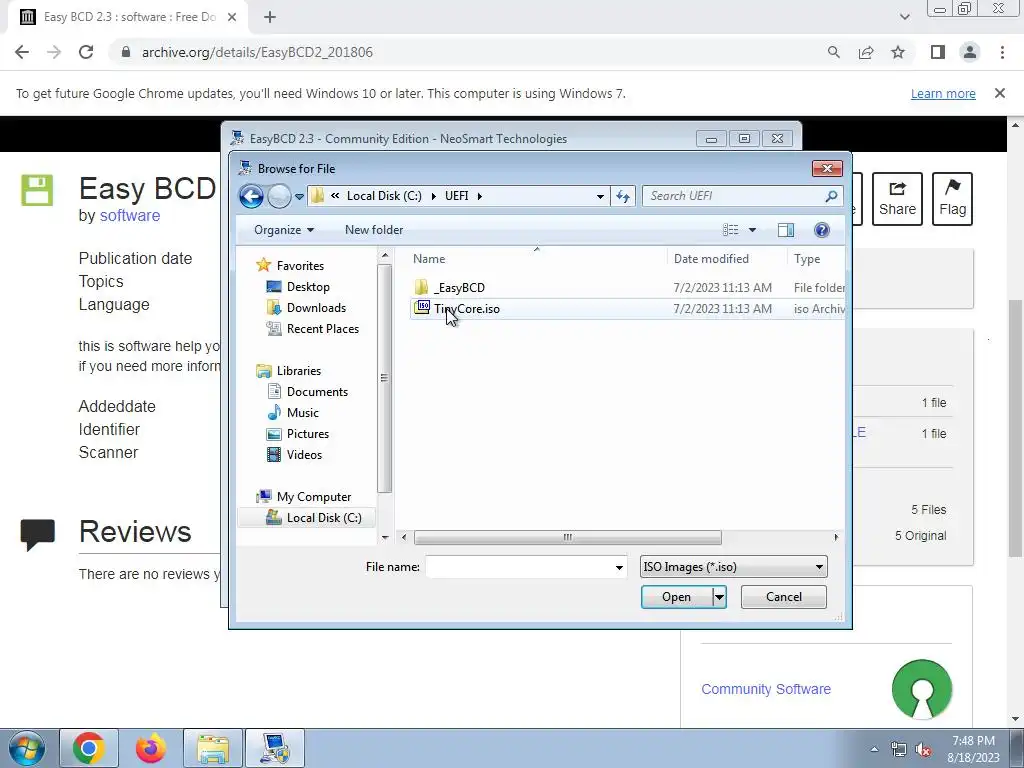The width and height of the screenshot is (1024, 768).
Task: Open the ISO Images file type dropdown
Action: (733, 567)
